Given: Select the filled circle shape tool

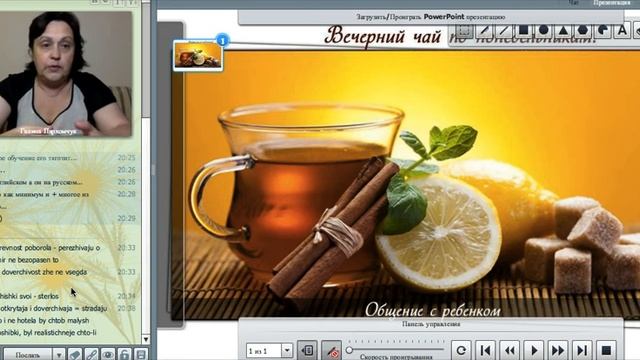Looking at the screenshot, I should 543,31.
